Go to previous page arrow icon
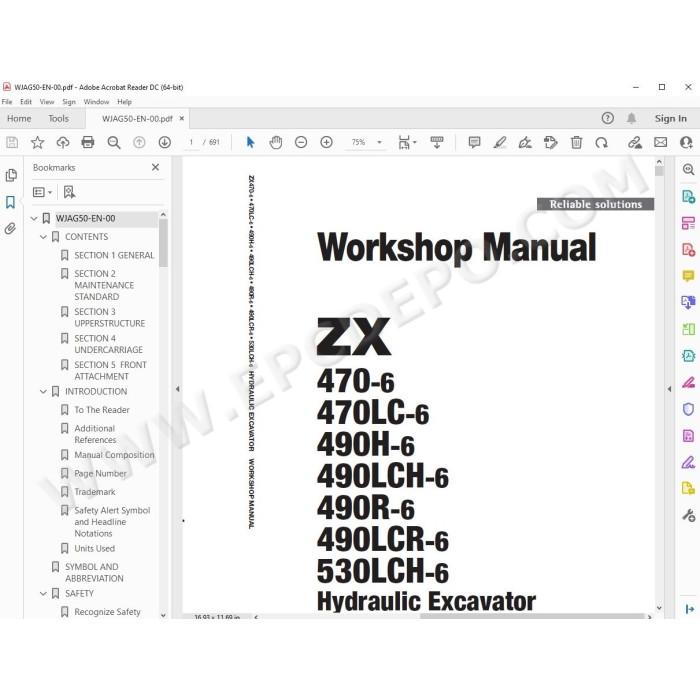Image resolution: width=700 pixels, height=700 pixels. coord(139,142)
